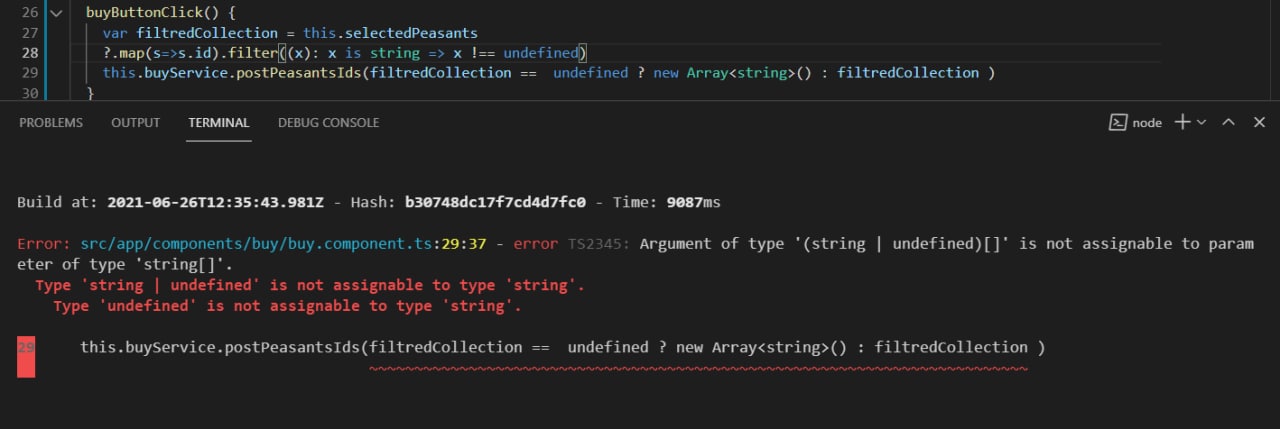1280x429 pixels.
Task: Close the terminal panel
Action: click(1258, 122)
